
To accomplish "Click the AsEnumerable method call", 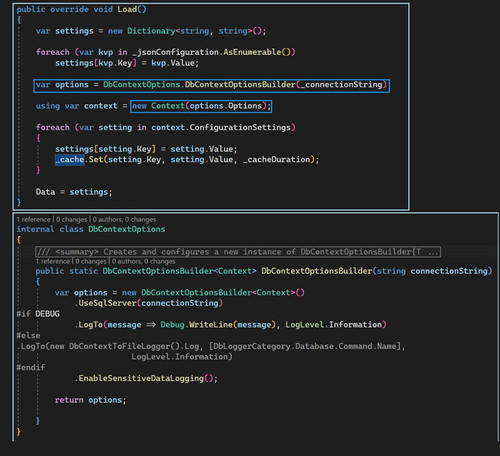I will [252, 52].
